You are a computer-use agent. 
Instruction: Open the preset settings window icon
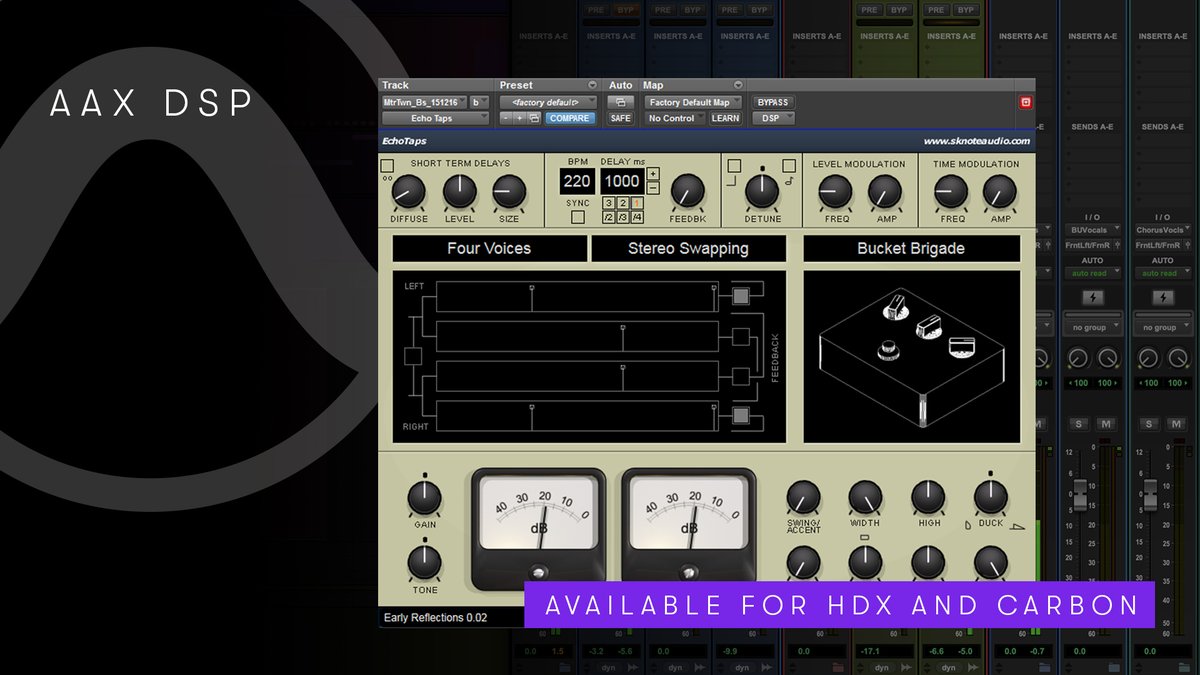pos(534,118)
